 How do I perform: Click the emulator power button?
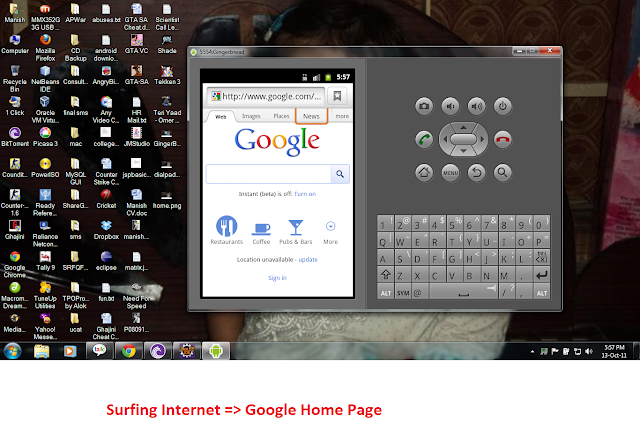[502, 106]
